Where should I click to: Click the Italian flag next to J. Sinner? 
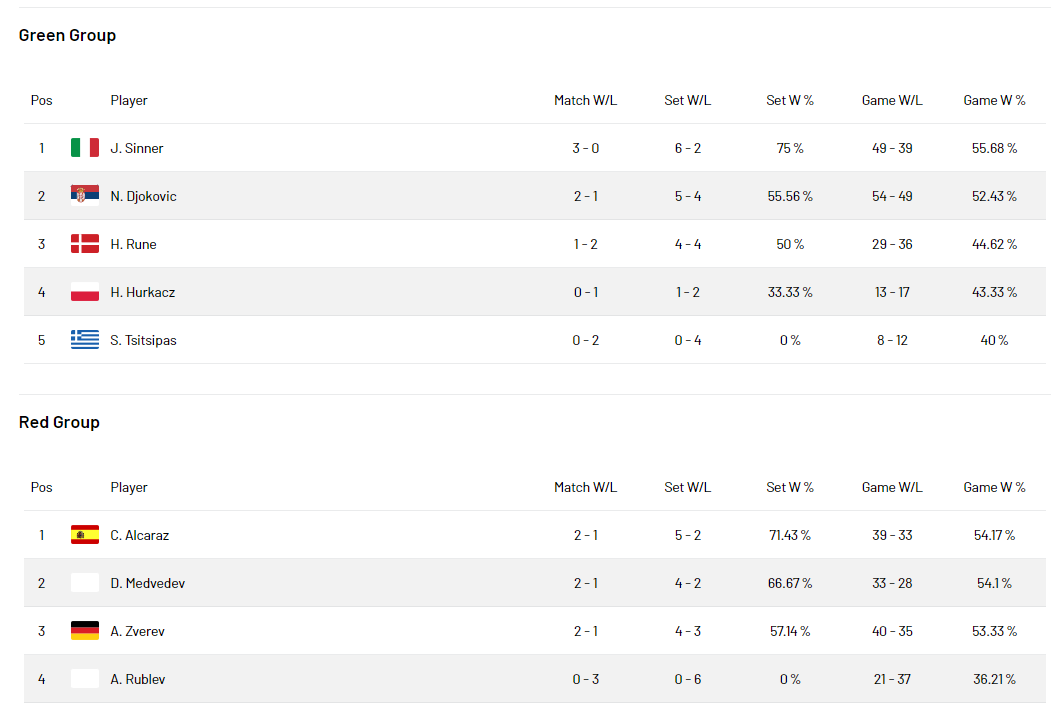click(x=85, y=148)
